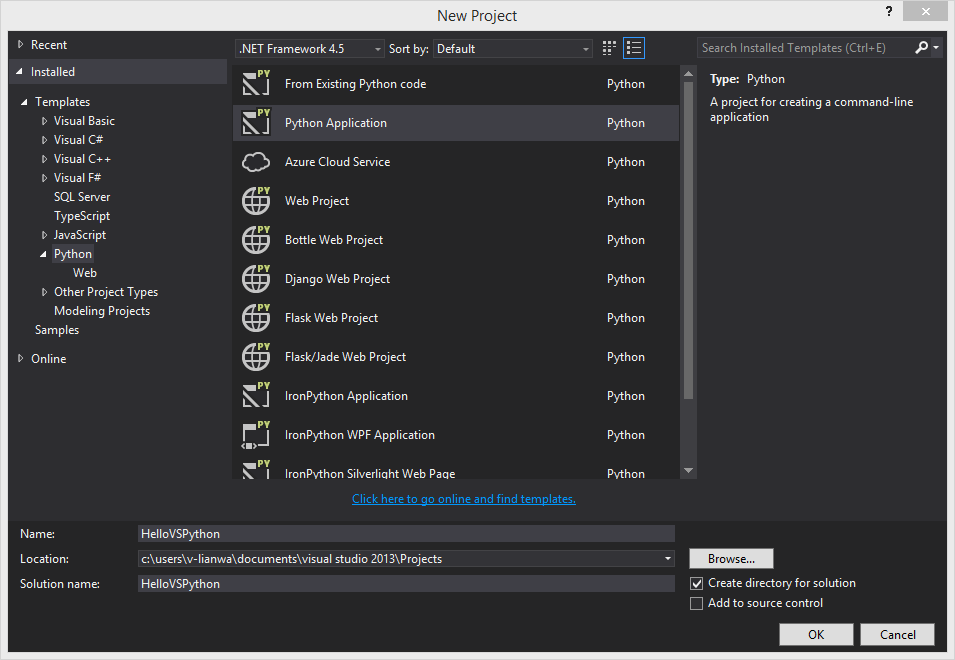Viewport: 955px width, 660px height.
Task: Click the Azure Cloud Service cloud icon
Action: [x=256, y=162]
